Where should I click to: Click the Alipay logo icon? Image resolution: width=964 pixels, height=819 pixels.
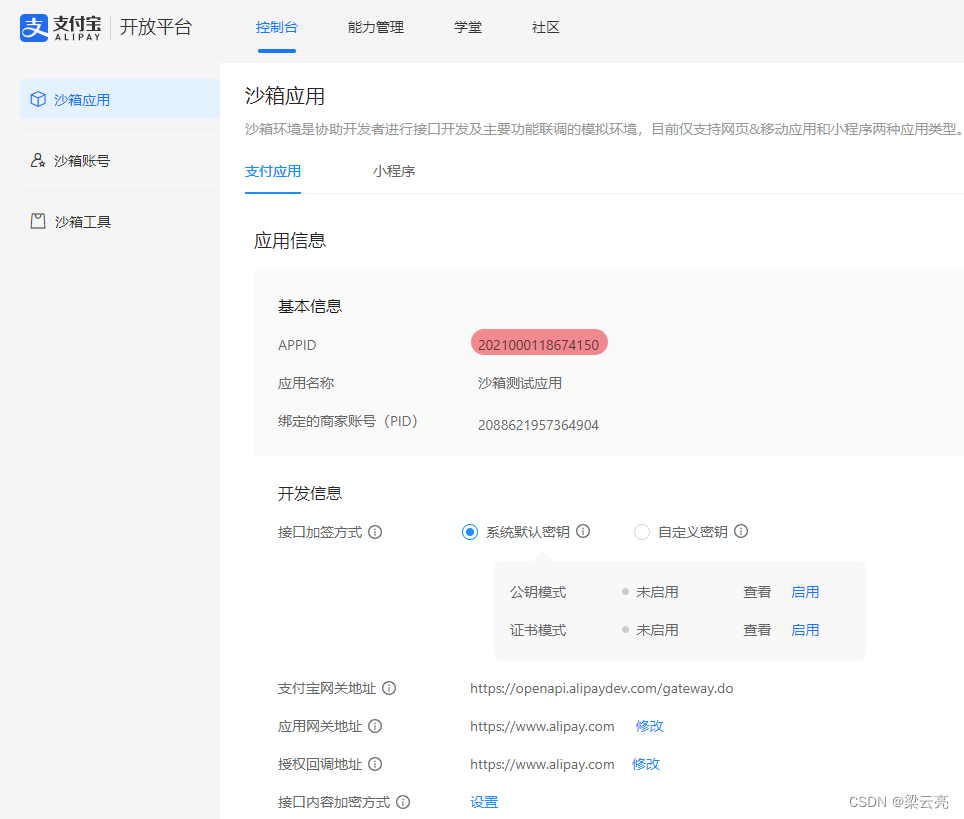point(34,28)
